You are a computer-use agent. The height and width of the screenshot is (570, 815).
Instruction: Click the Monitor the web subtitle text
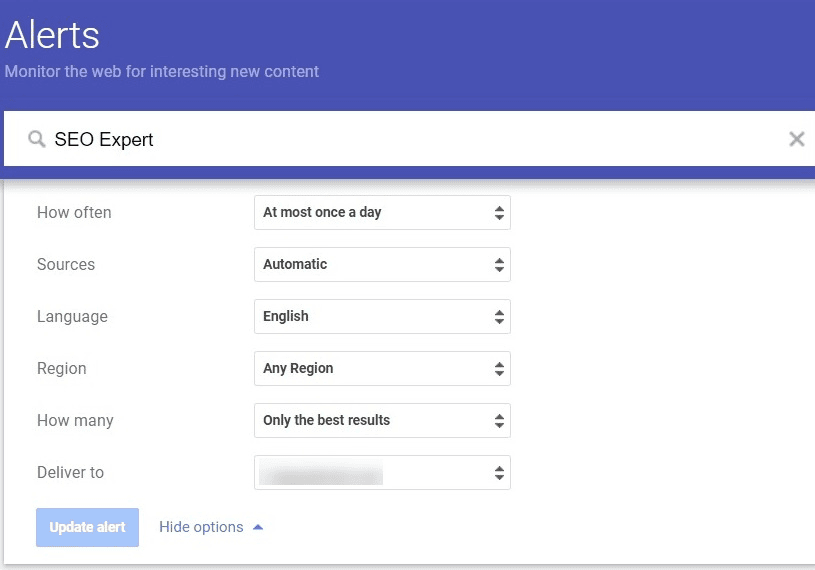pyautogui.click(x=162, y=72)
